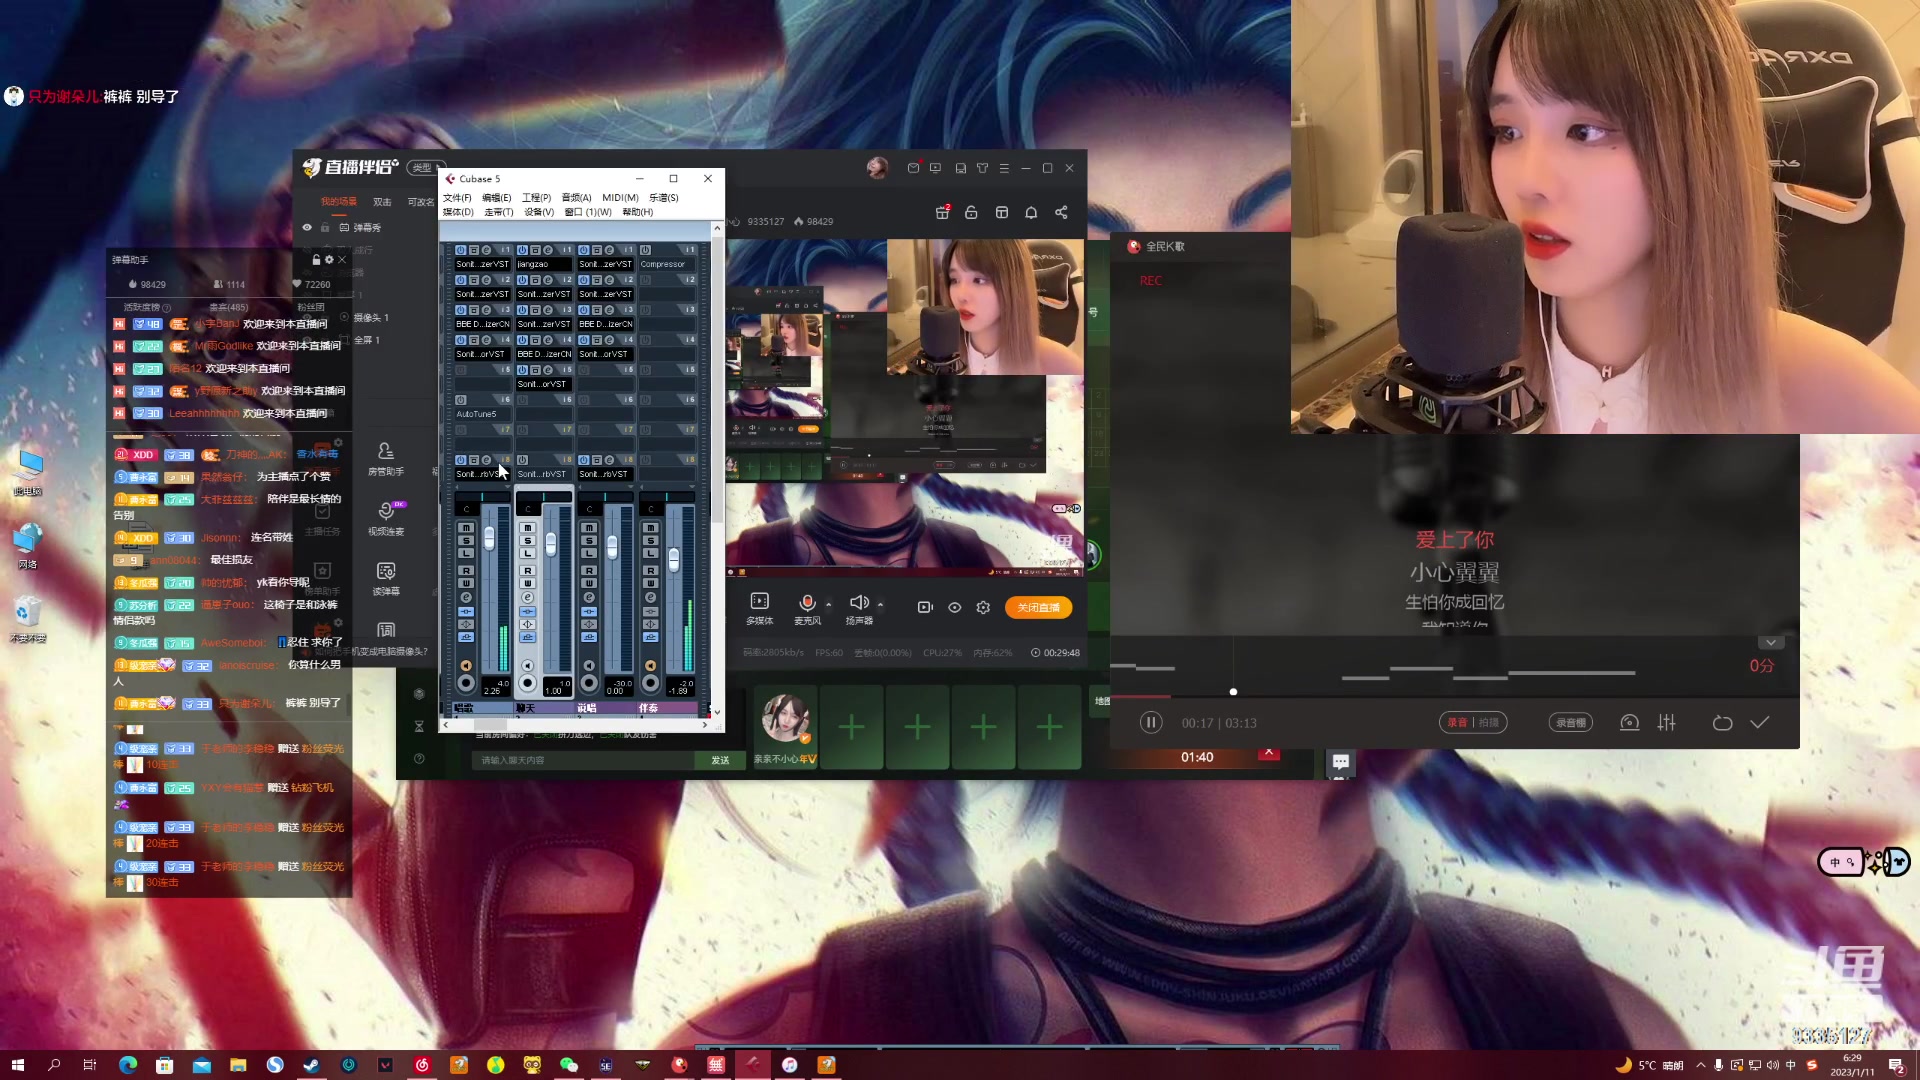Open settings gear in 直播伴侣
The image size is (1920, 1080).
[x=983, y=607]
